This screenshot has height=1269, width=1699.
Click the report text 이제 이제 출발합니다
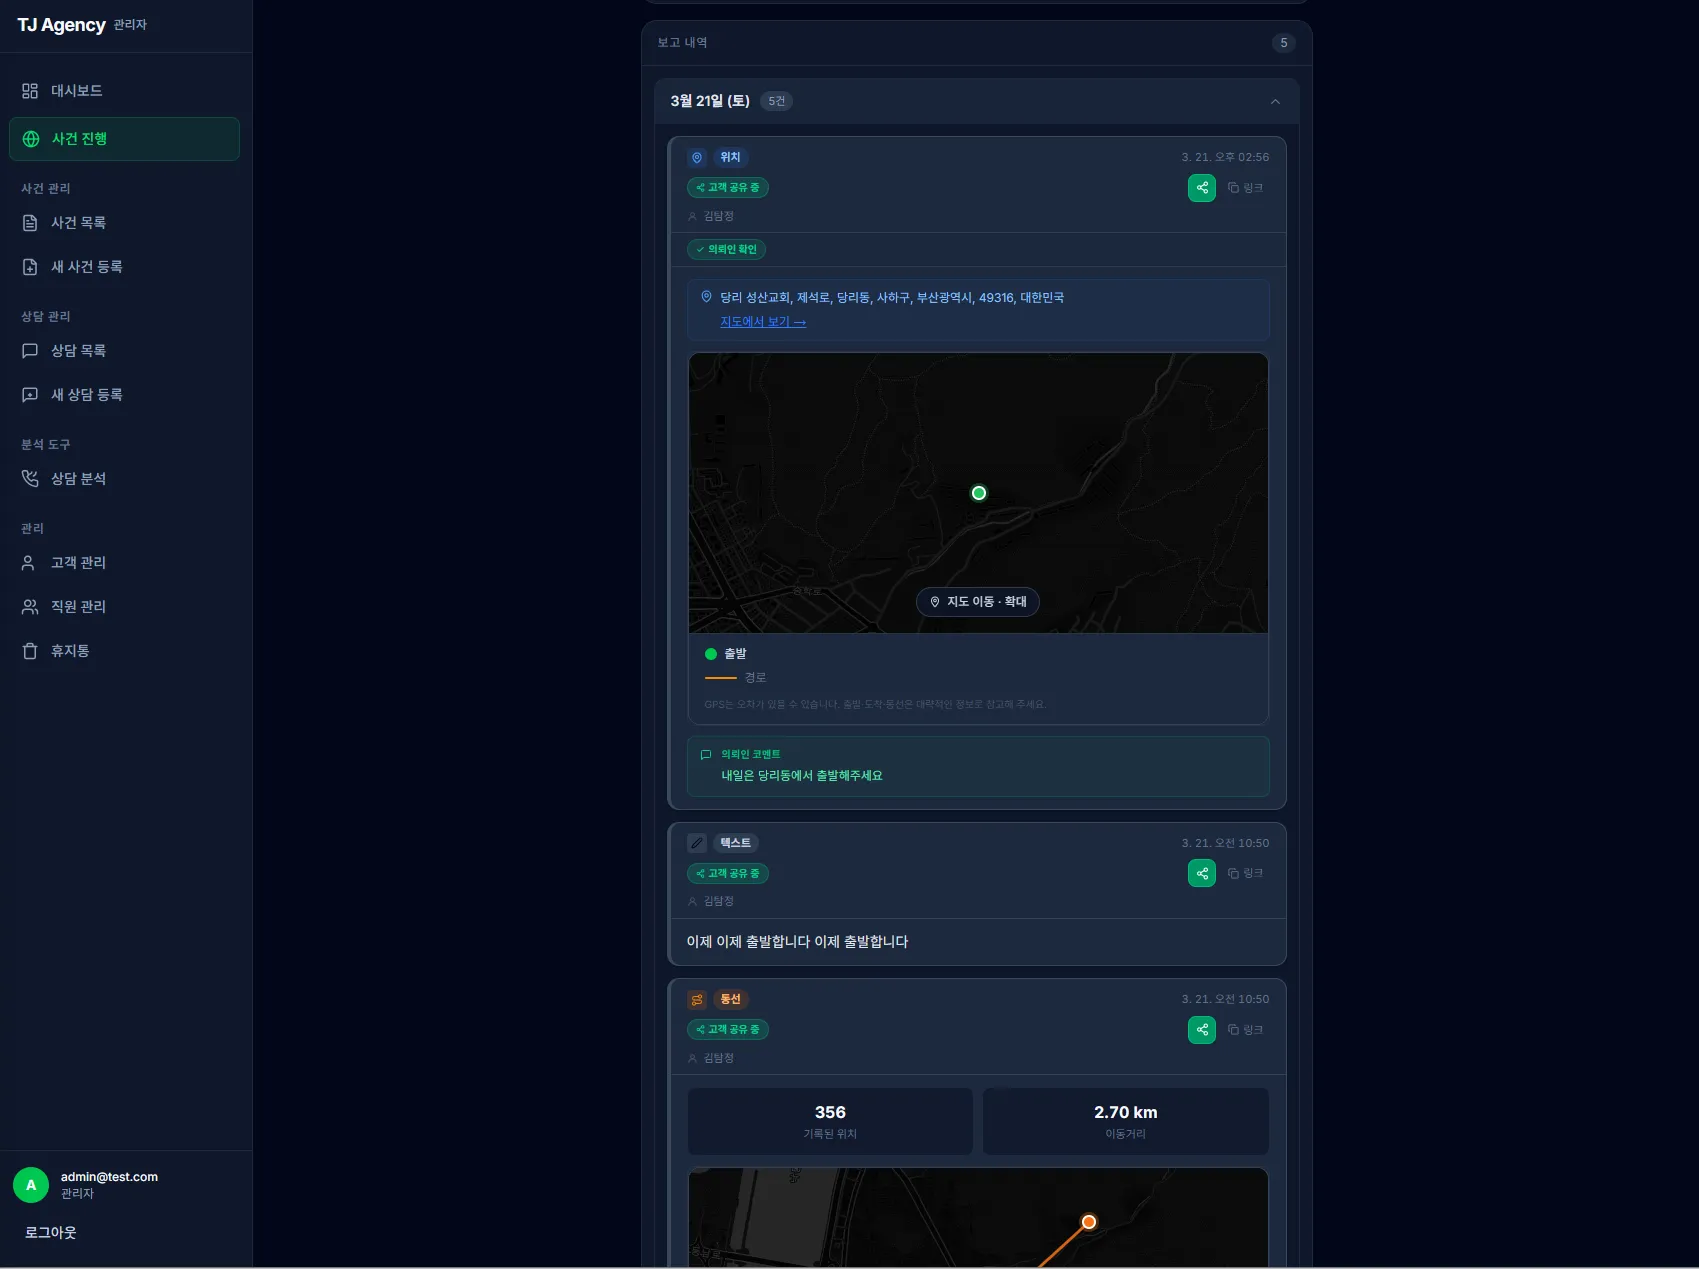797,942
